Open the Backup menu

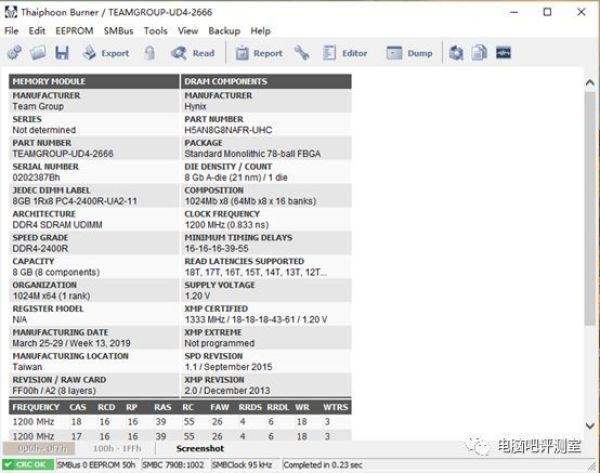[224, 31]
